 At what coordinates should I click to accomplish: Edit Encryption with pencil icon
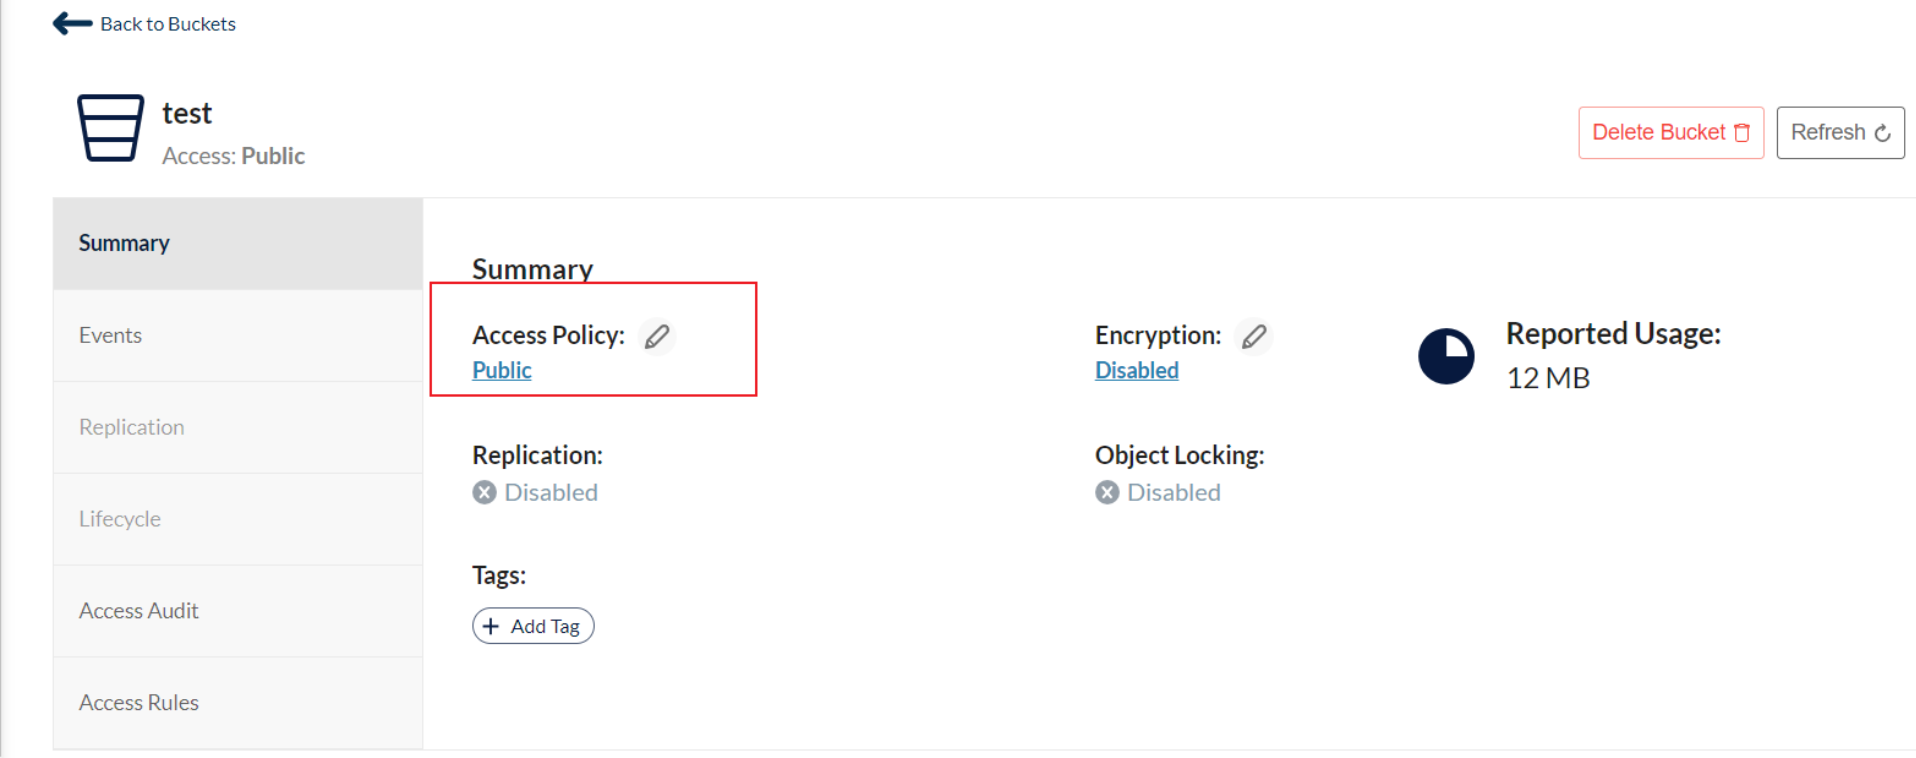point(1254,336)
